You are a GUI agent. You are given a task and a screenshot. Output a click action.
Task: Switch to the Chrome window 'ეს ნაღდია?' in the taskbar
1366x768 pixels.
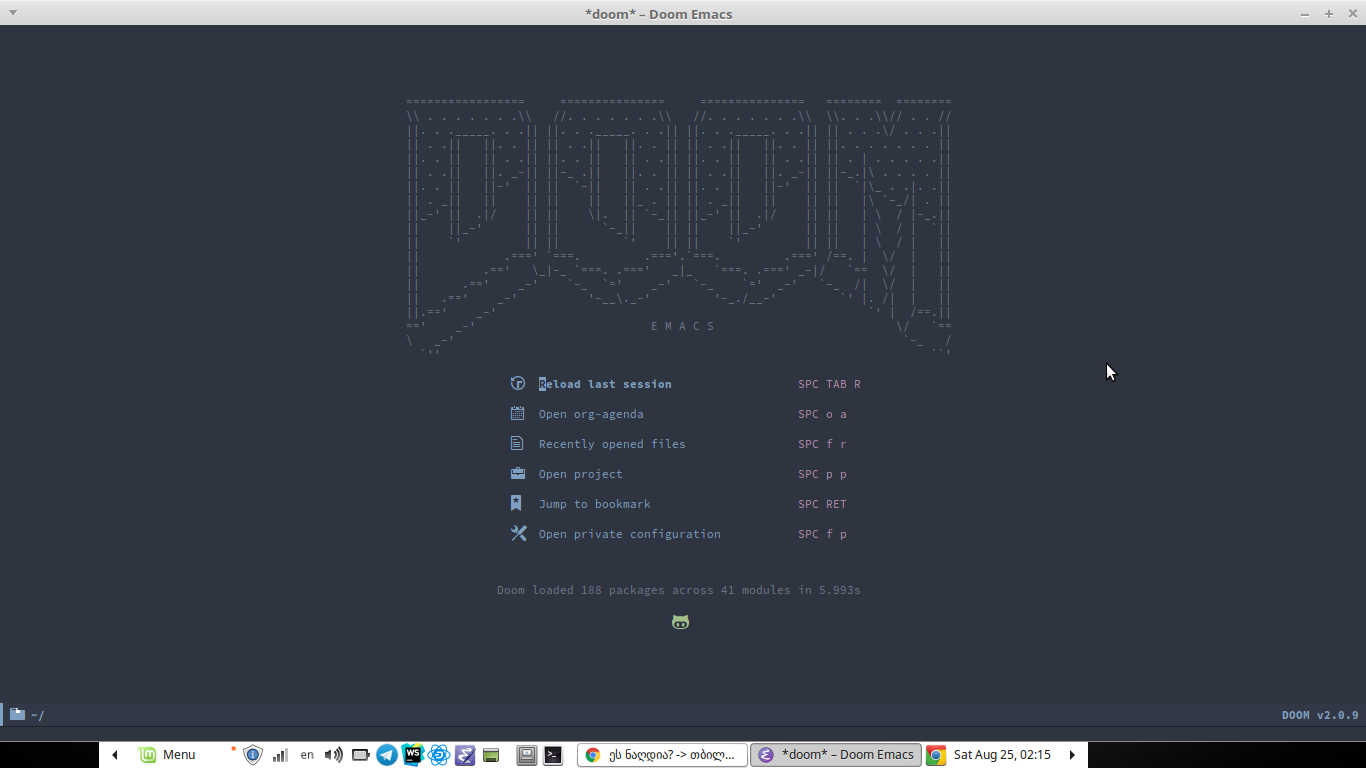662,755
